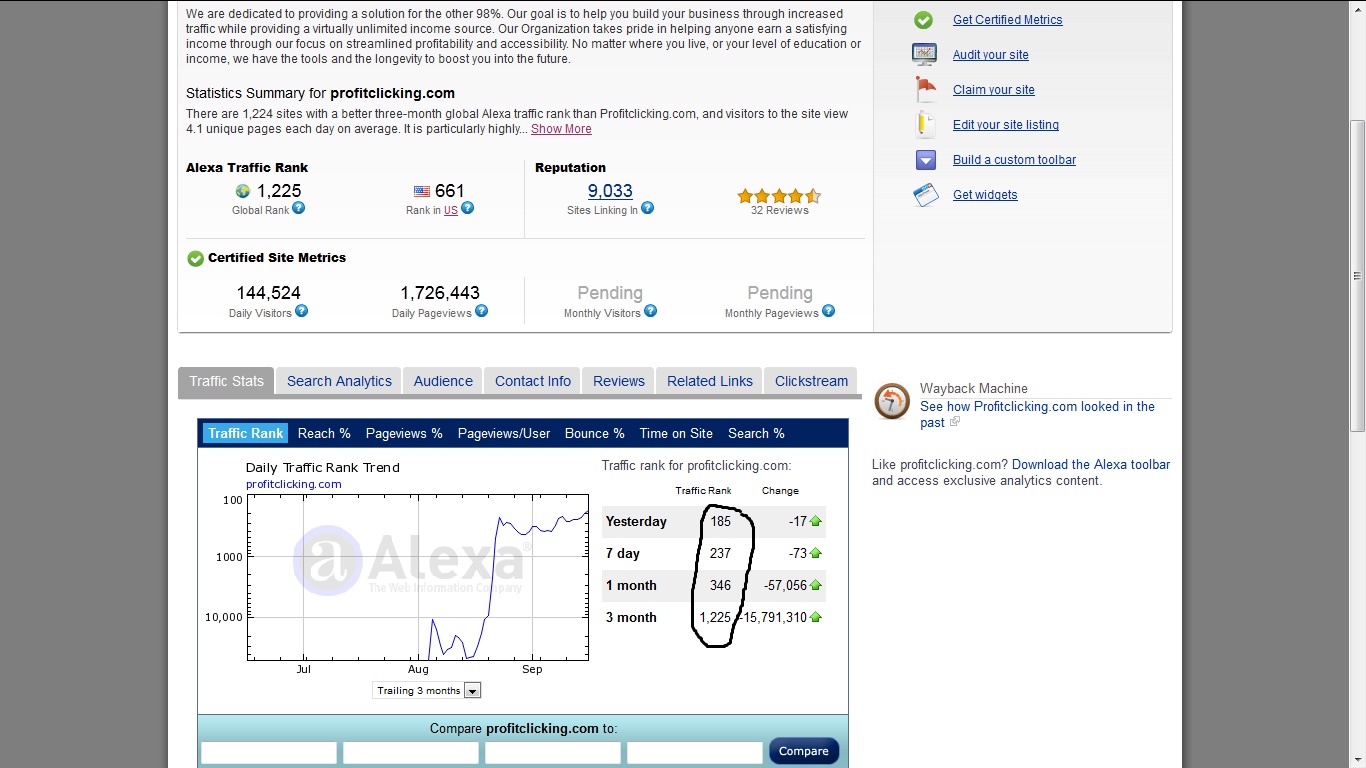Click the Edit your site listing pencil icon

point(926,124)
